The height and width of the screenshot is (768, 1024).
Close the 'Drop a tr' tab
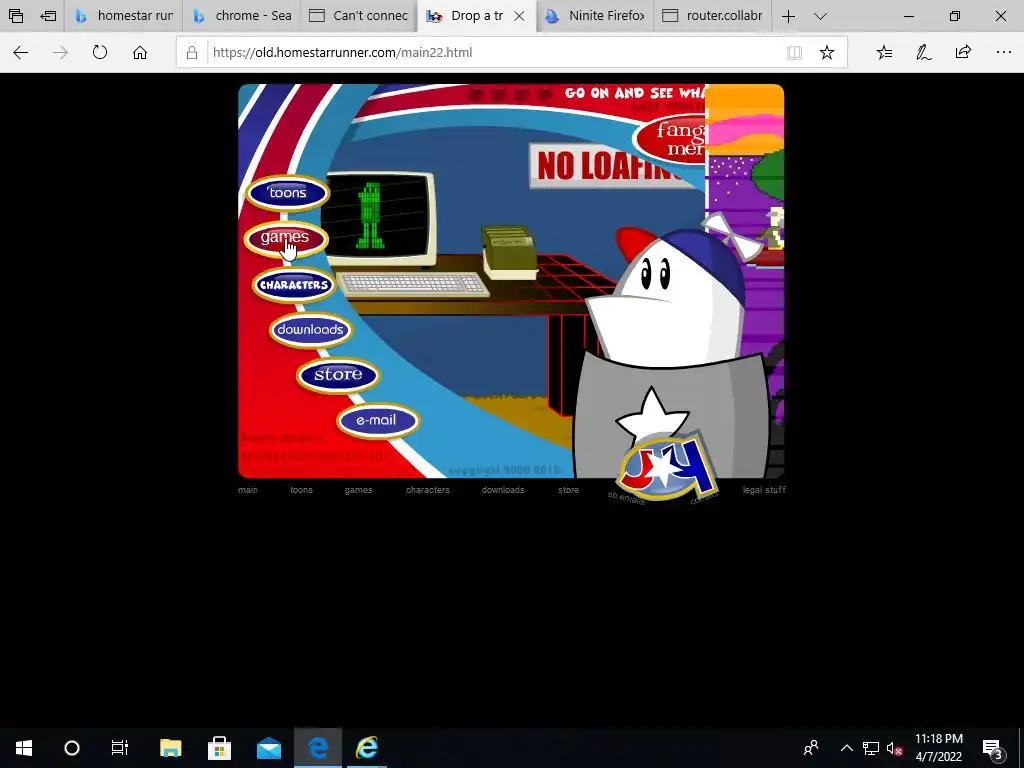click(x=519, y=16)
